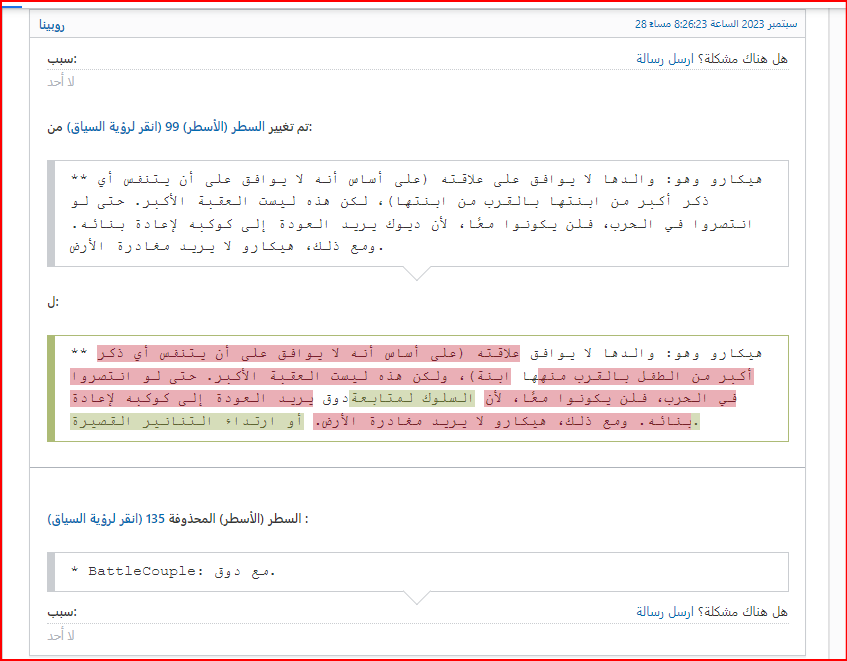Click the سبب label below BattleCouple block
847x661 pixels.
click(62, 612)
